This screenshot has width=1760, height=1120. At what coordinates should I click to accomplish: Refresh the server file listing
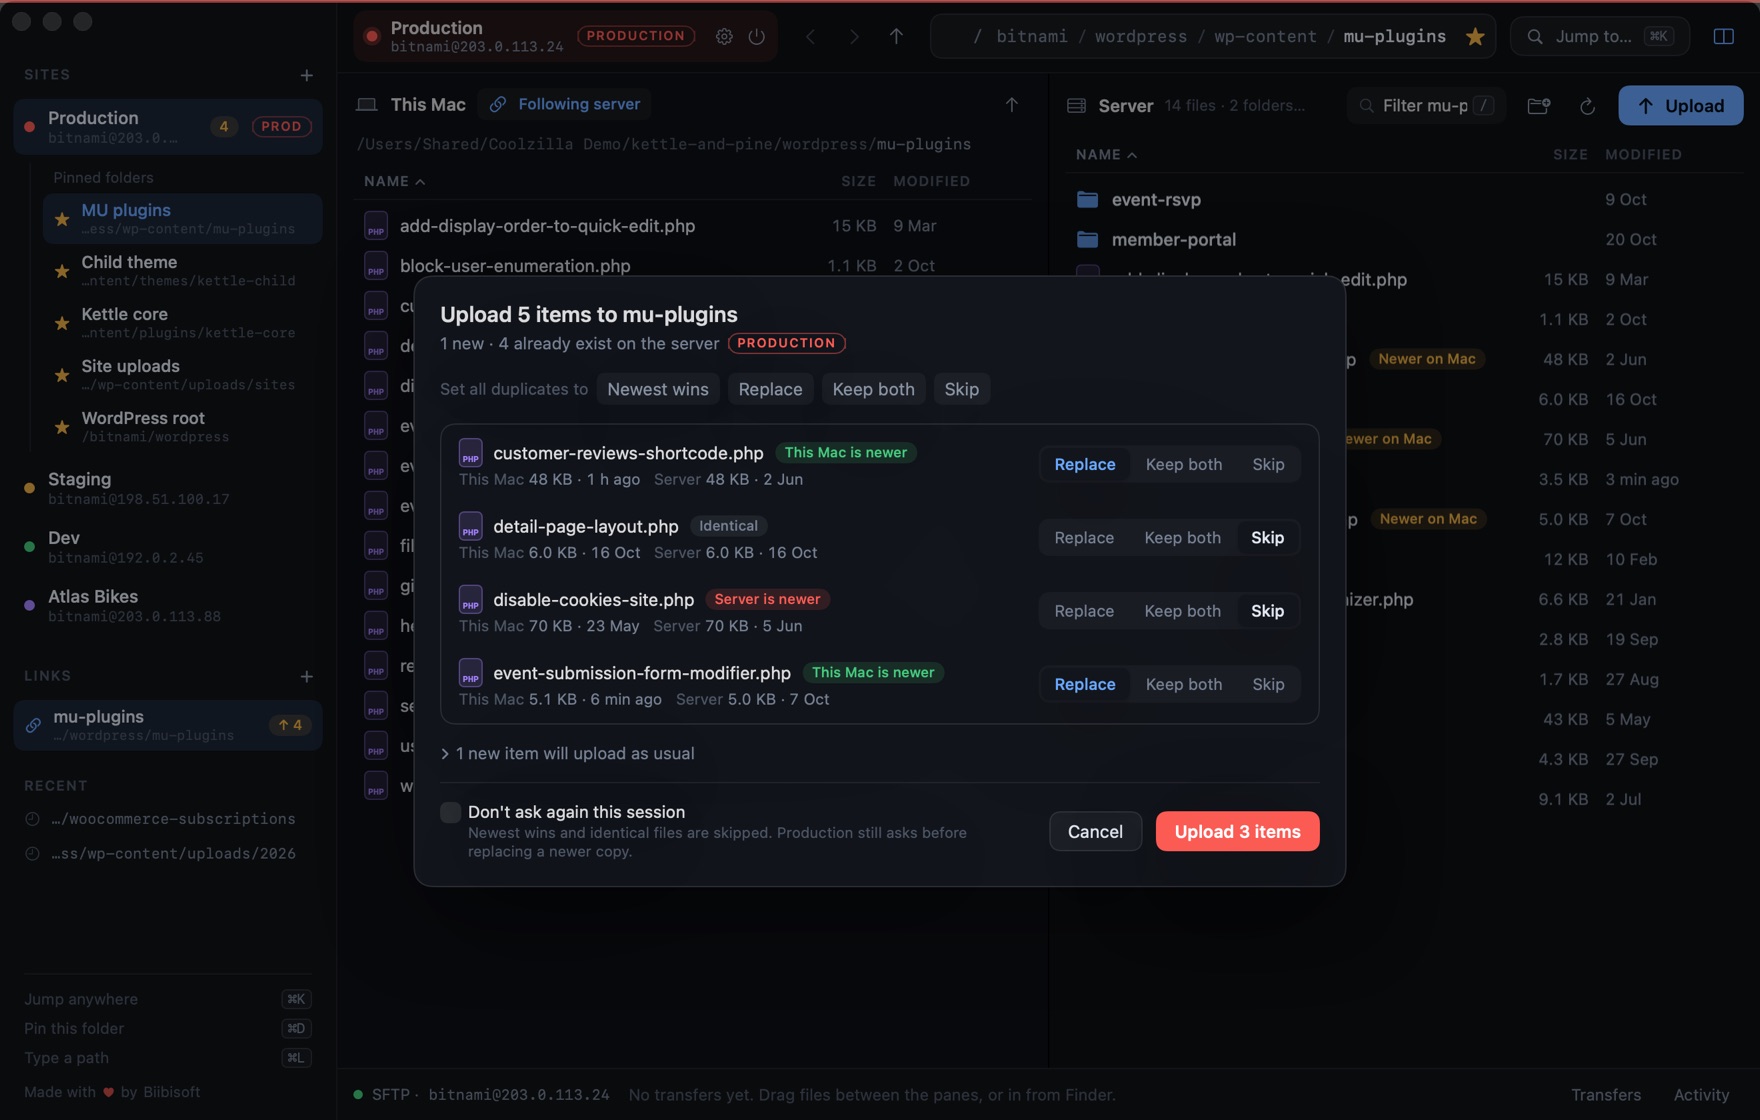coord(1587,105)
